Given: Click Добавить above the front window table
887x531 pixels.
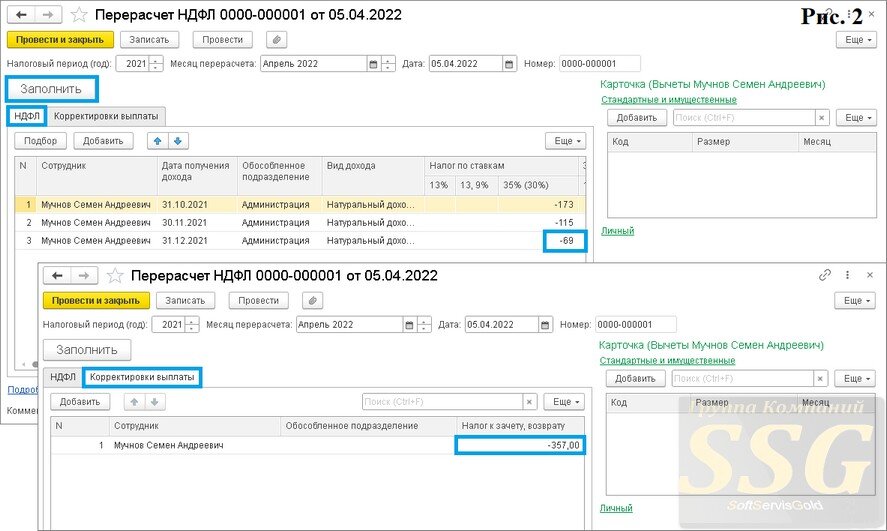Looking at the screenshot, I should pos(80,402).
